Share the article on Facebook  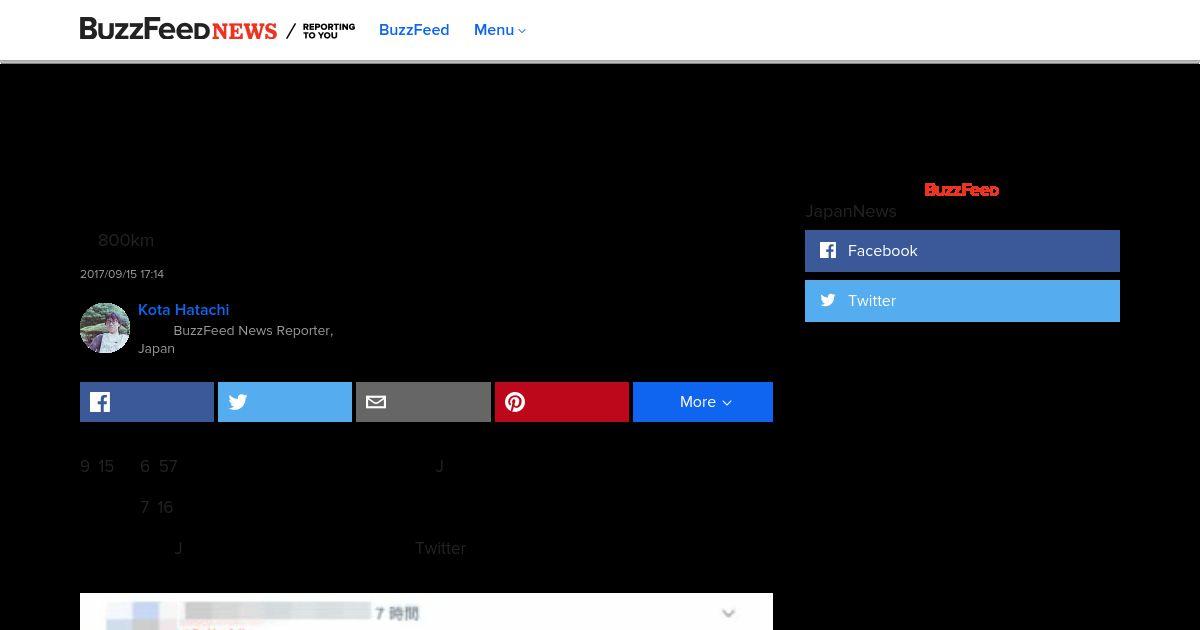[x=147, y=402]
